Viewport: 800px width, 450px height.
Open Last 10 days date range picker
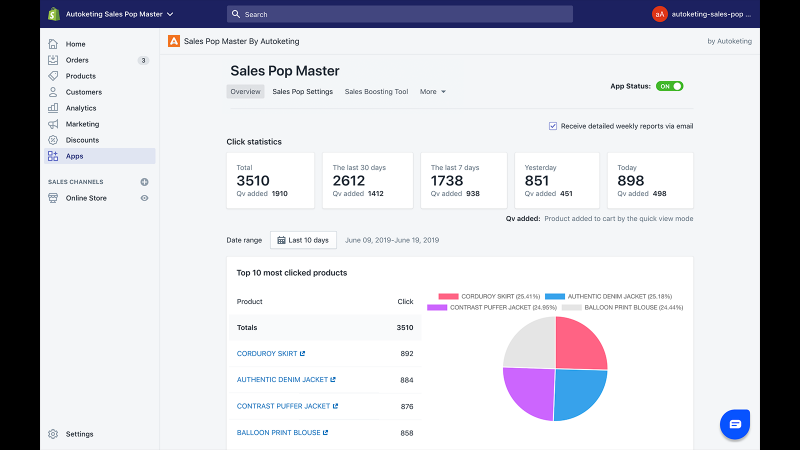[x=303, y=240]
